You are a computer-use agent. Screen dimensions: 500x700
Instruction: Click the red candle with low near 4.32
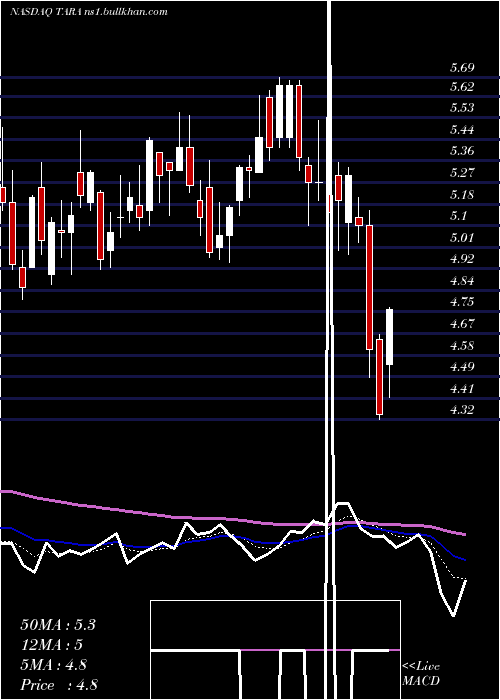[380, 377]
